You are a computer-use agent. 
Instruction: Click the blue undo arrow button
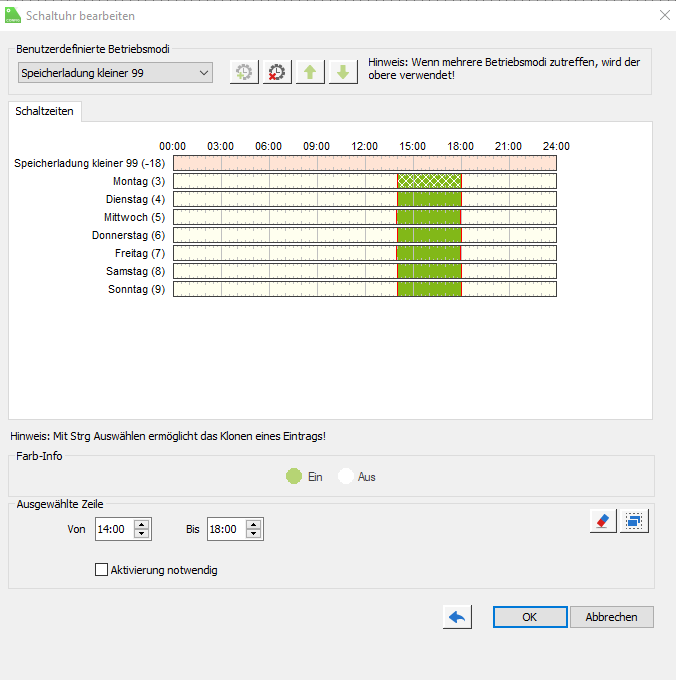457,617
